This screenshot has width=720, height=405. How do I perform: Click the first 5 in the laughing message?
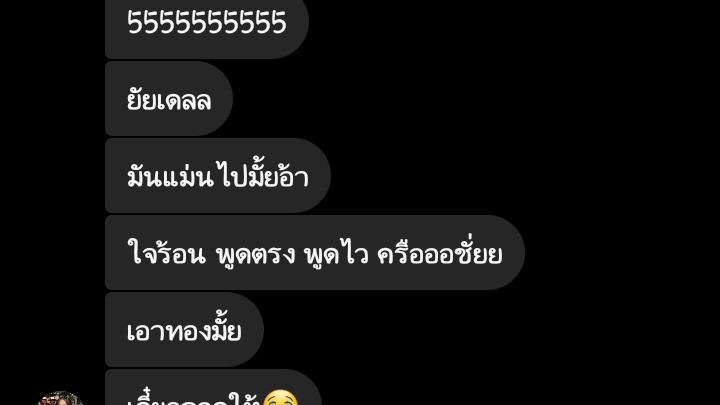135,23
